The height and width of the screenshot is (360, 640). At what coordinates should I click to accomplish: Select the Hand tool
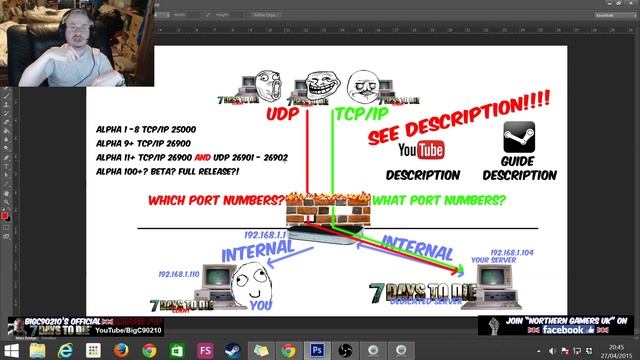(7, 193)
